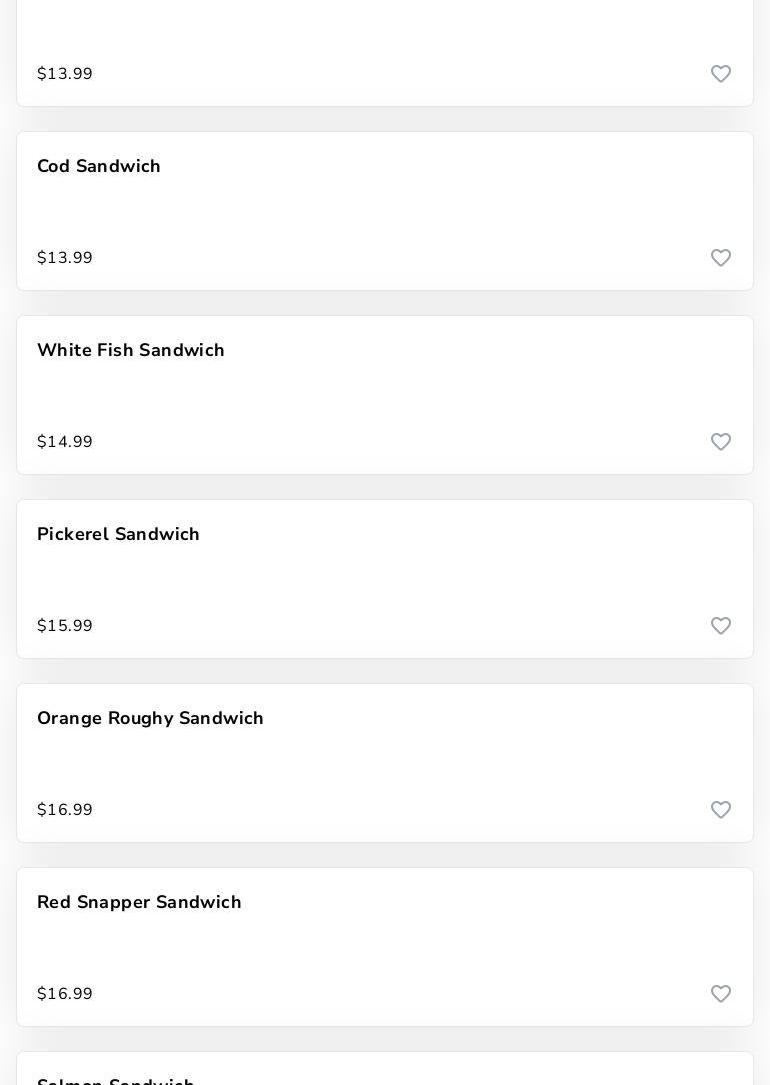Click Orange Roughy Sandwich's $16.99 price
This screenshot has width=770, height=1085.
coord(65,810)
